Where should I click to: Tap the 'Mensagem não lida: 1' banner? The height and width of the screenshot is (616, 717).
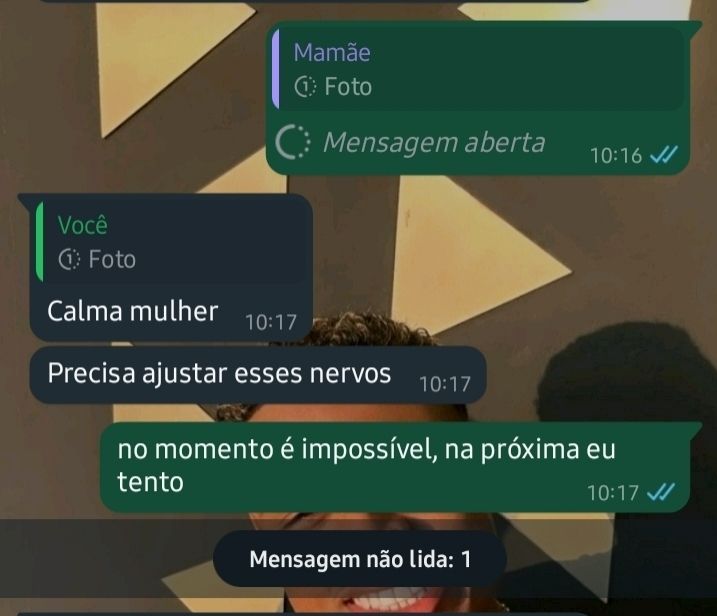[x=360, y=559]
